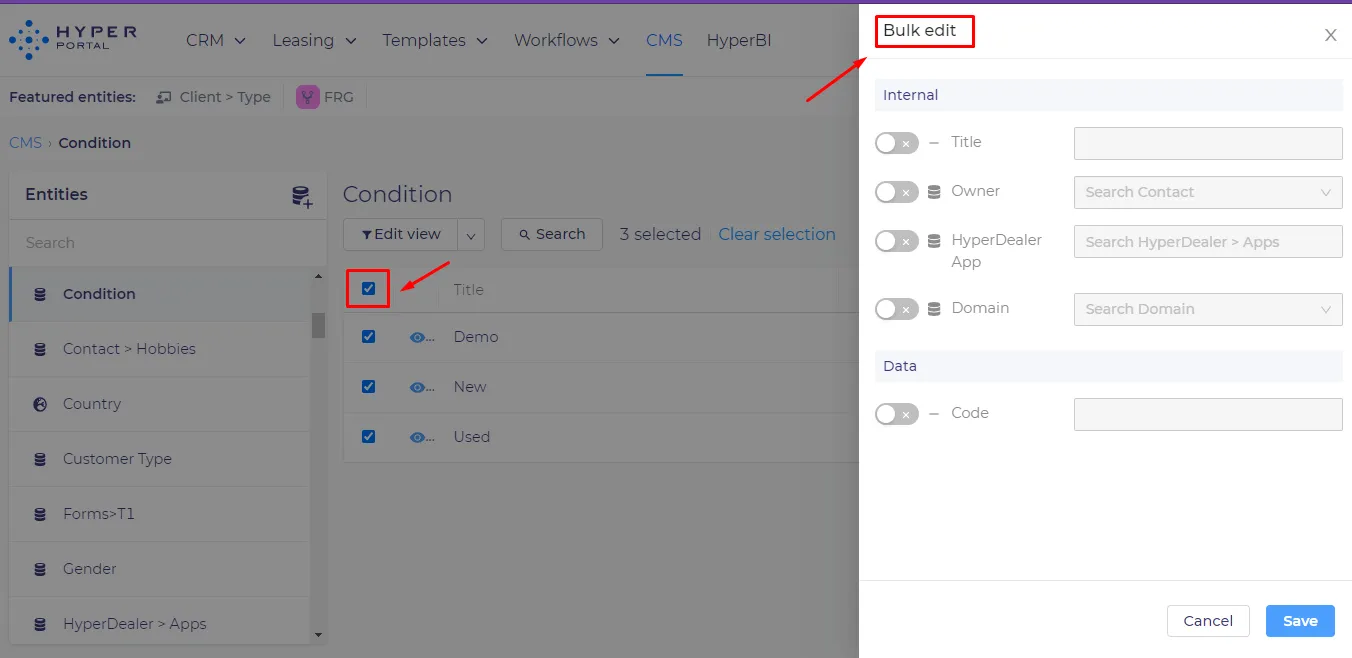Switch to the HyperBI tab

pos(739,40)
